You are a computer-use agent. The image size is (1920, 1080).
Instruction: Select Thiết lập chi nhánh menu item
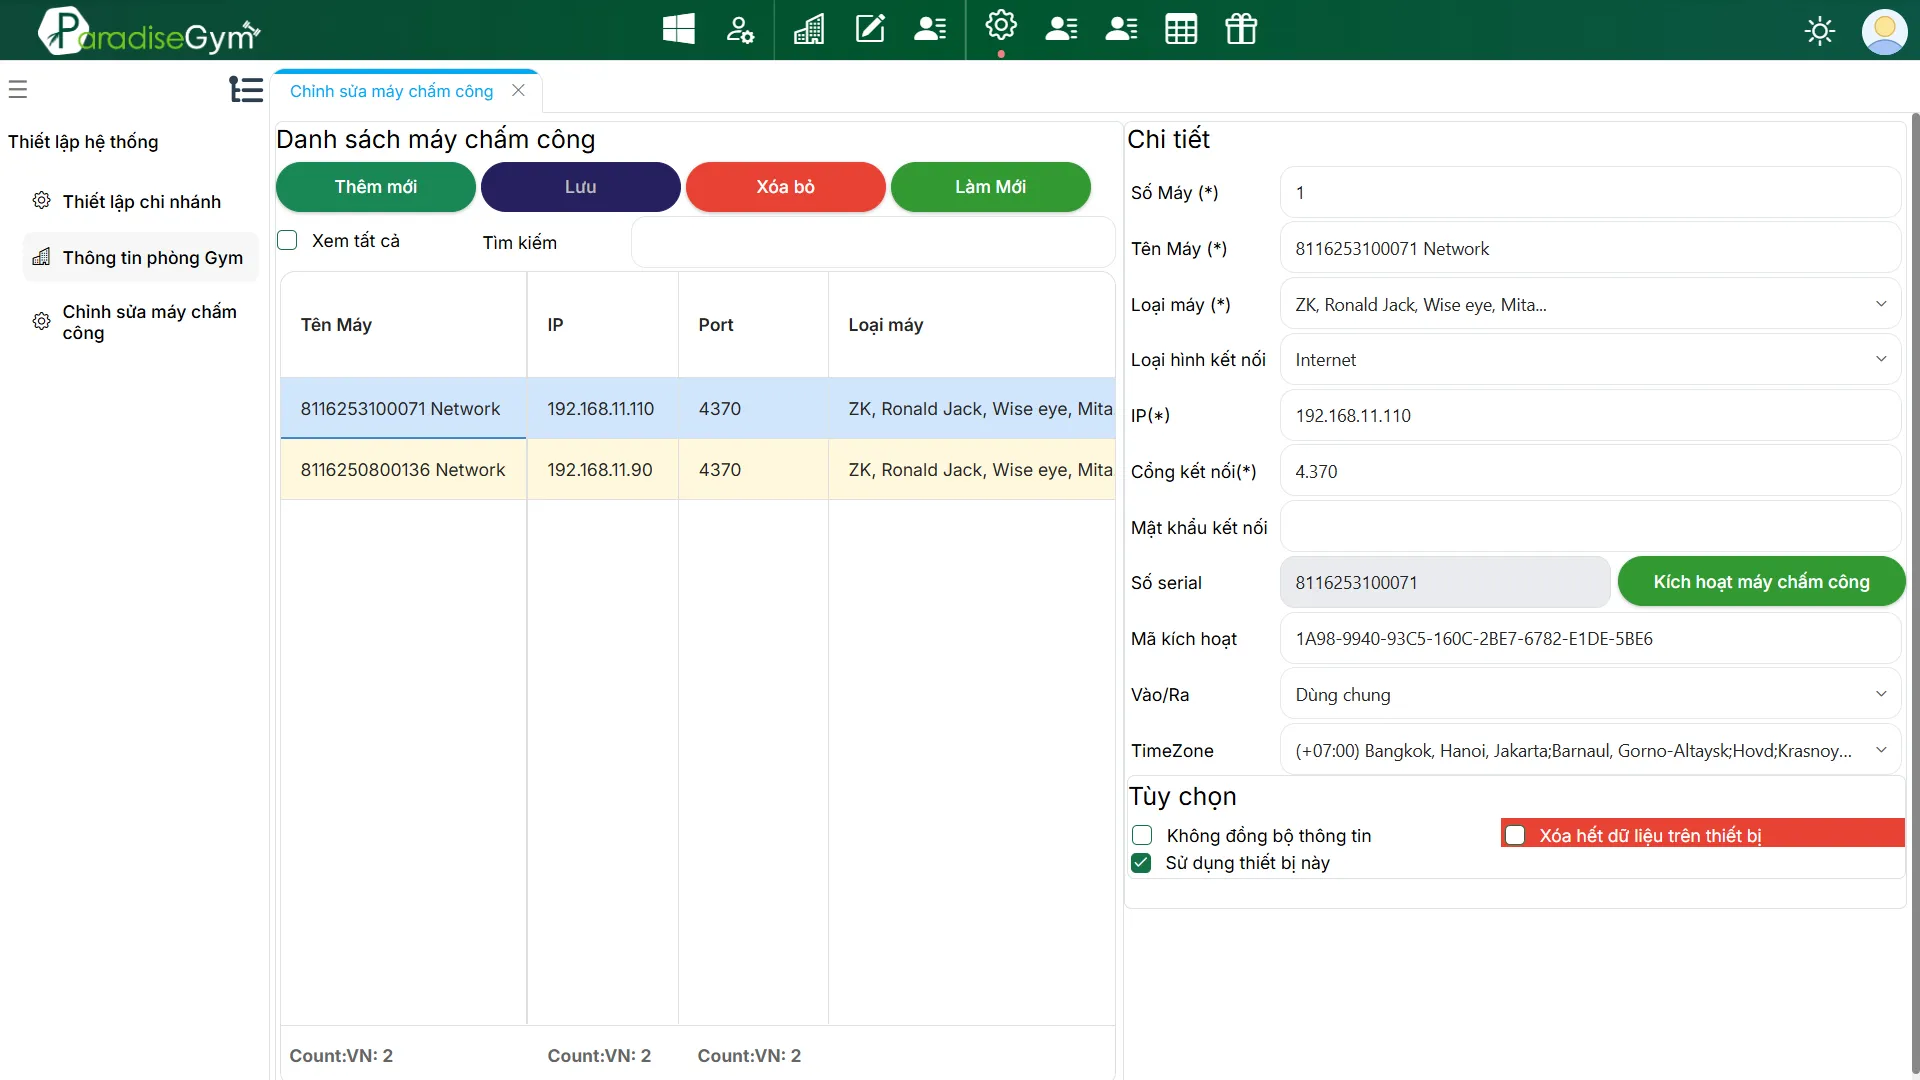click(x=140, y=201)
